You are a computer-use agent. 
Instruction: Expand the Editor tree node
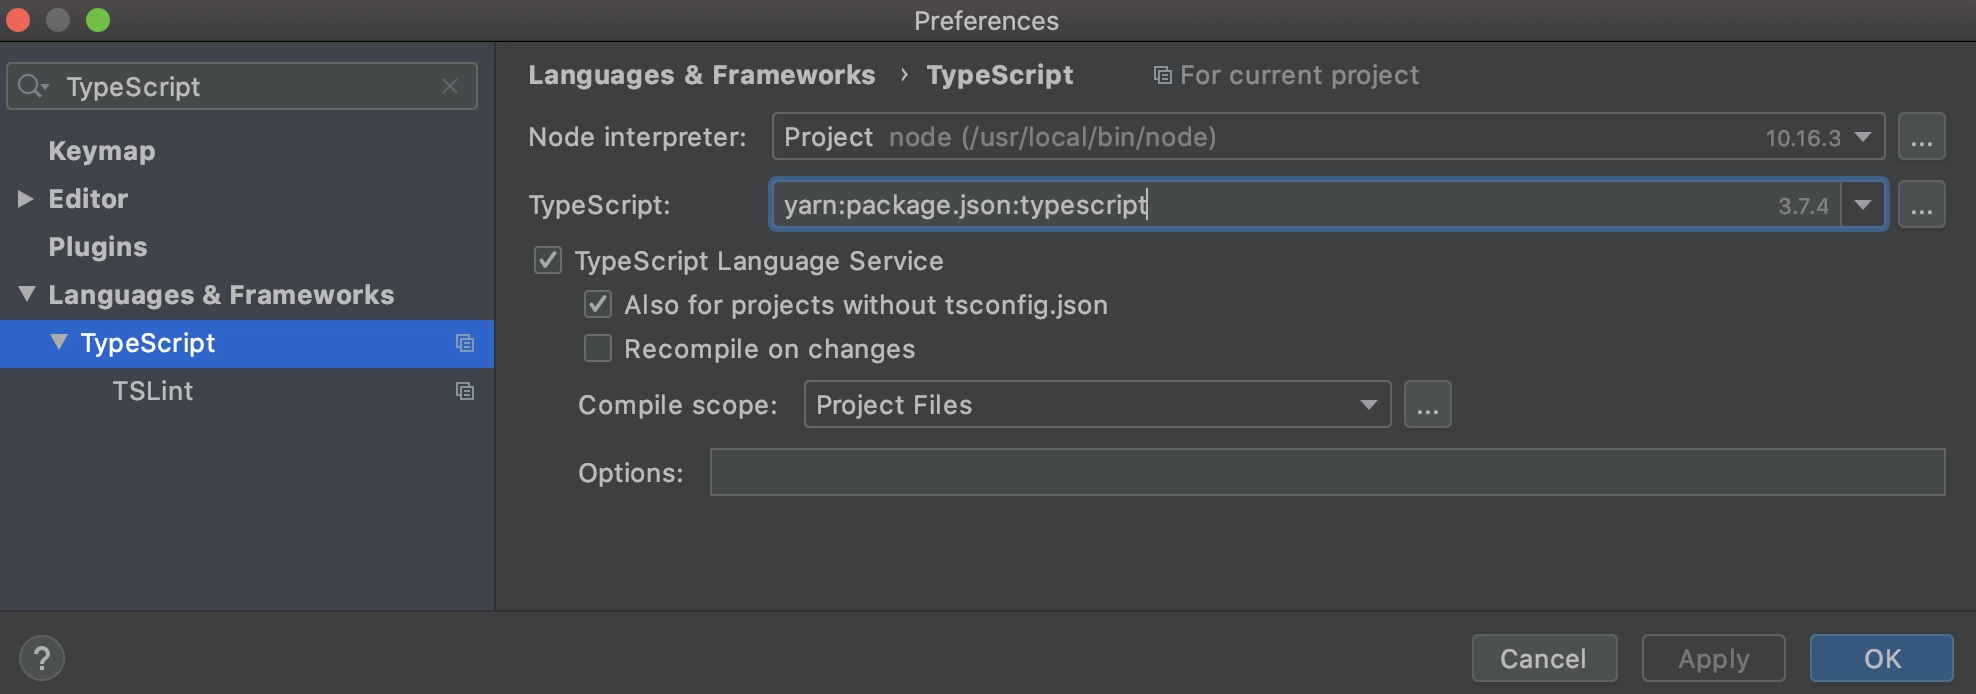(26, 199)
